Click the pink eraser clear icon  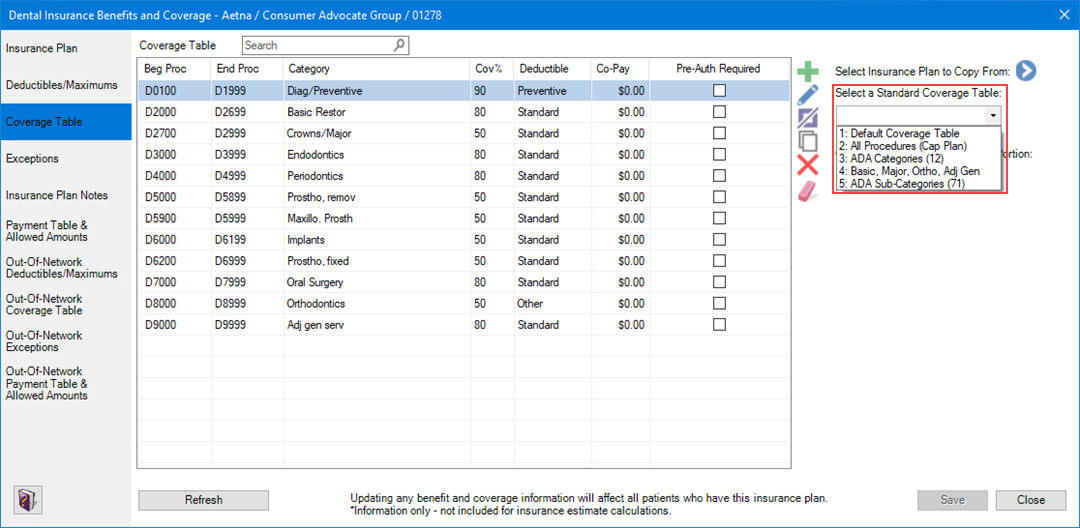[x=808, y=190]
